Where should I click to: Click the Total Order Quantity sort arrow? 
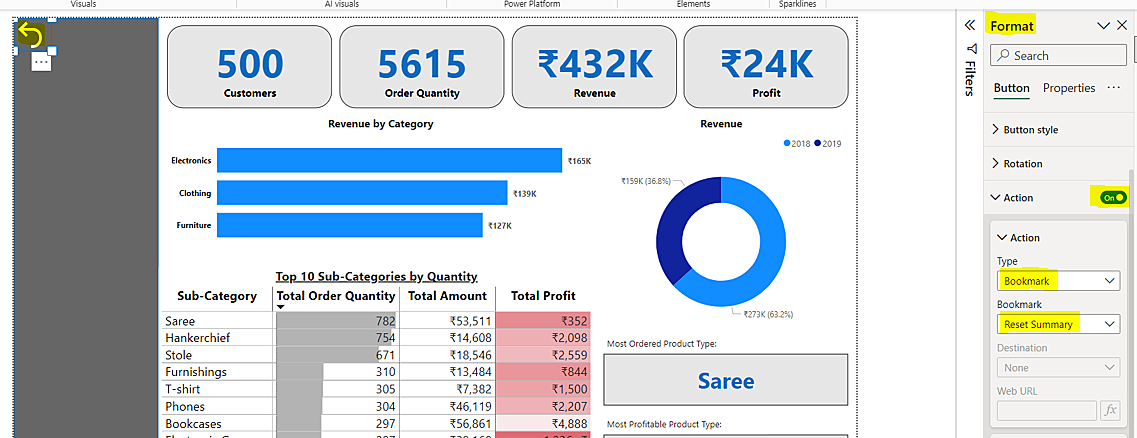[281, 308]
